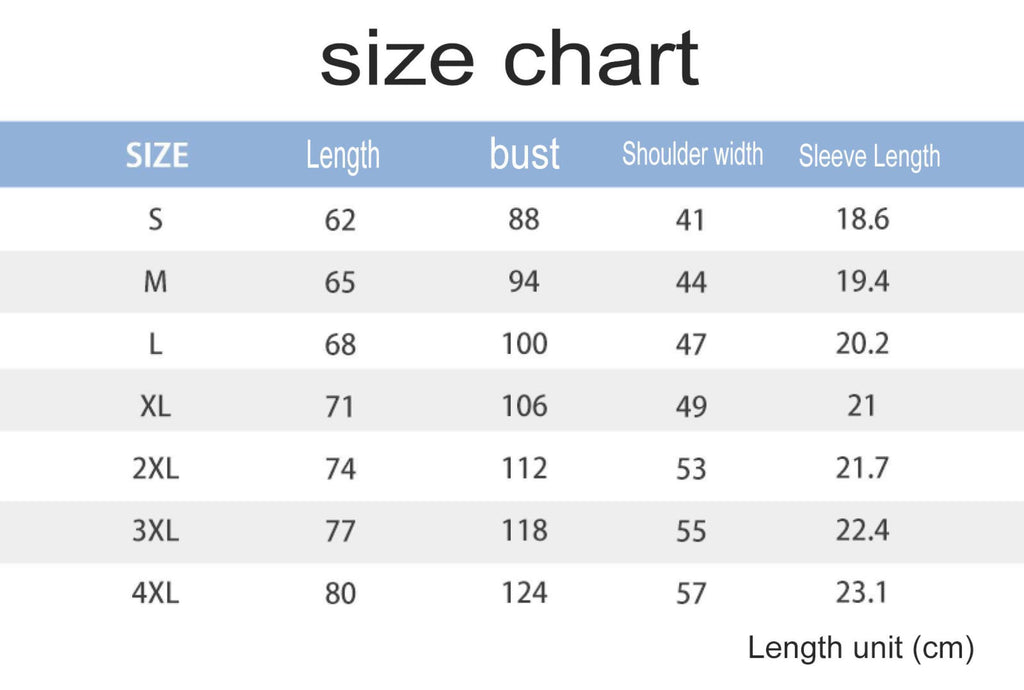1024x690 pixels.
Task: Click the "Length unit (cm)" note
Action: pos(860,648)
